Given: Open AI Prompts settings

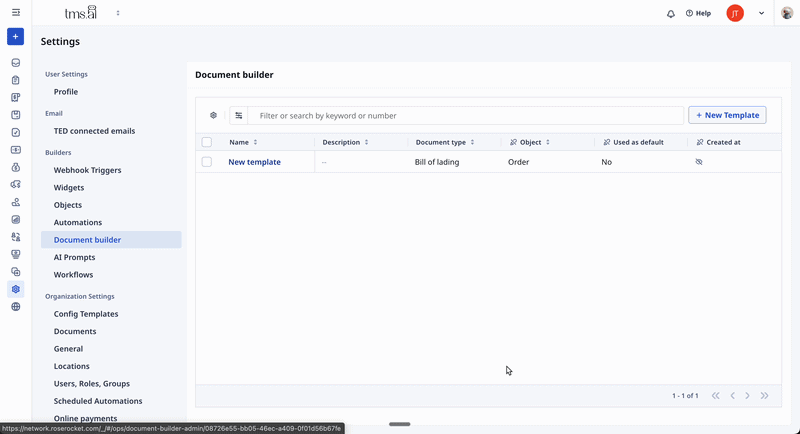Looking at the screenshot, I should point(74,257).
